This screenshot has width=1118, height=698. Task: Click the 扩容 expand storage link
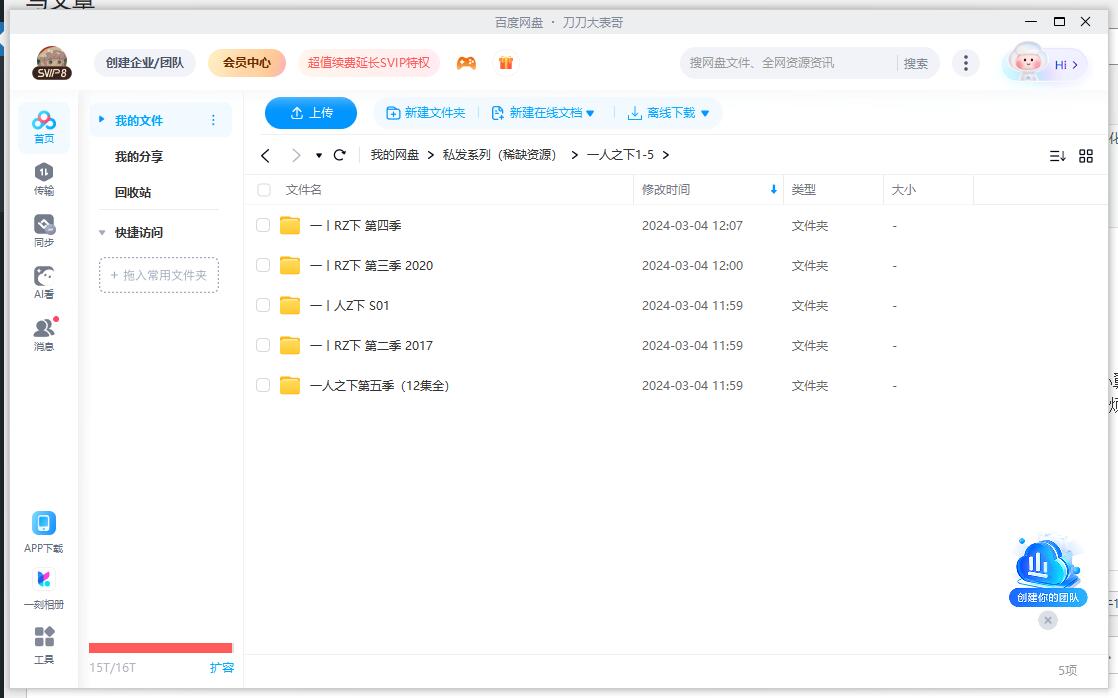222,667
